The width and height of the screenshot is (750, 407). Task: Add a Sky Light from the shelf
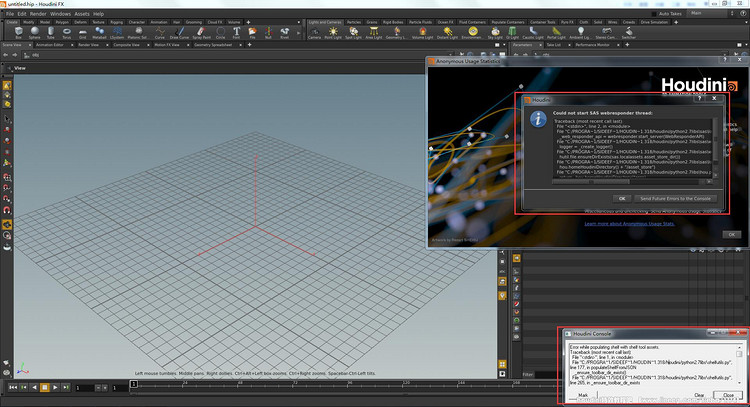[495, 33]
